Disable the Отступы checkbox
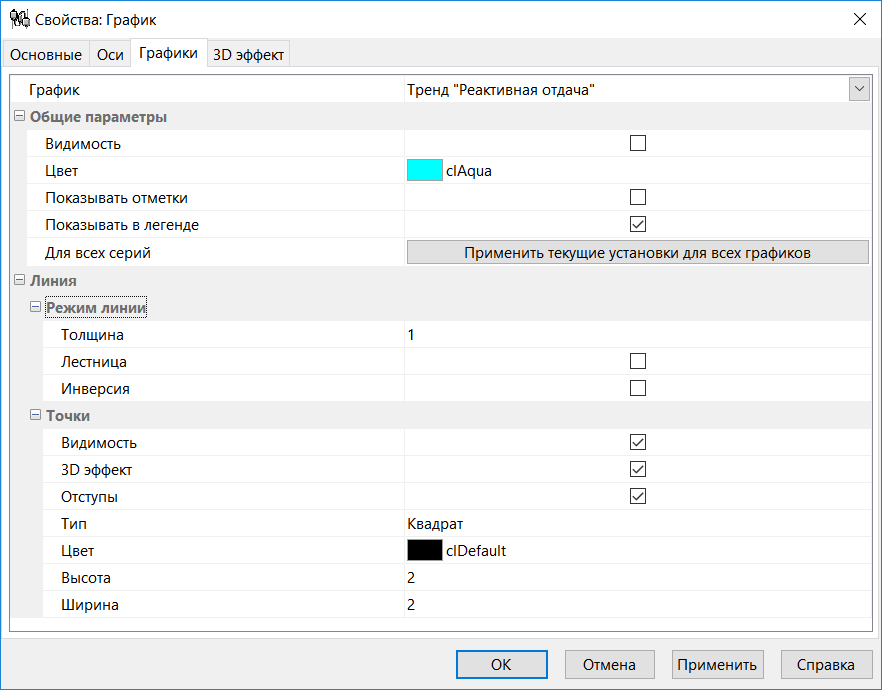Image resolution: width=882 pixels, height=690 pixels. [637, 496]
